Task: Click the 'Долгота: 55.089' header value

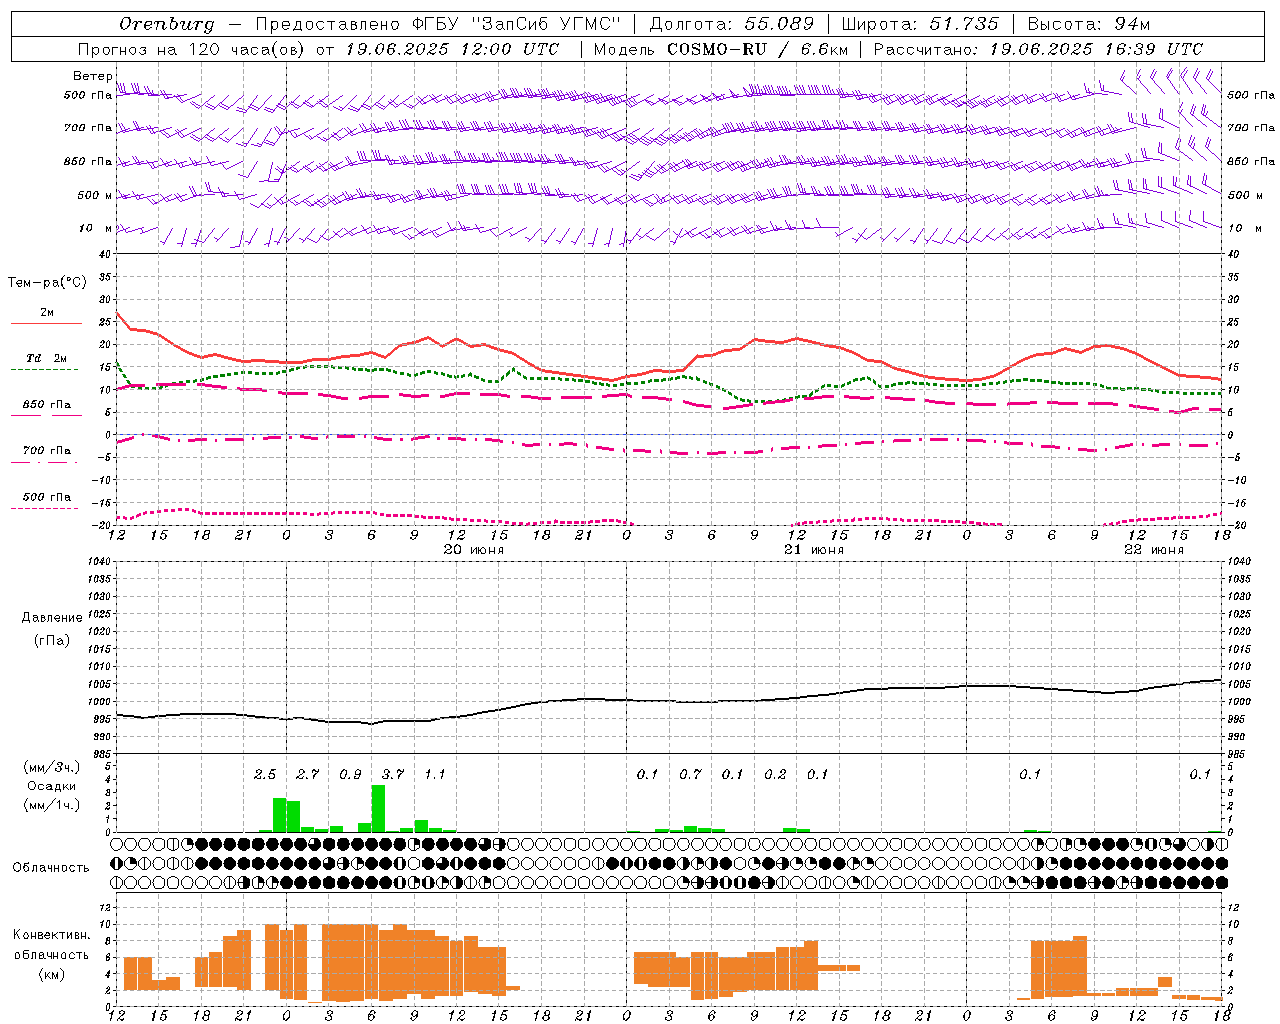Action: tap(732, 24)
